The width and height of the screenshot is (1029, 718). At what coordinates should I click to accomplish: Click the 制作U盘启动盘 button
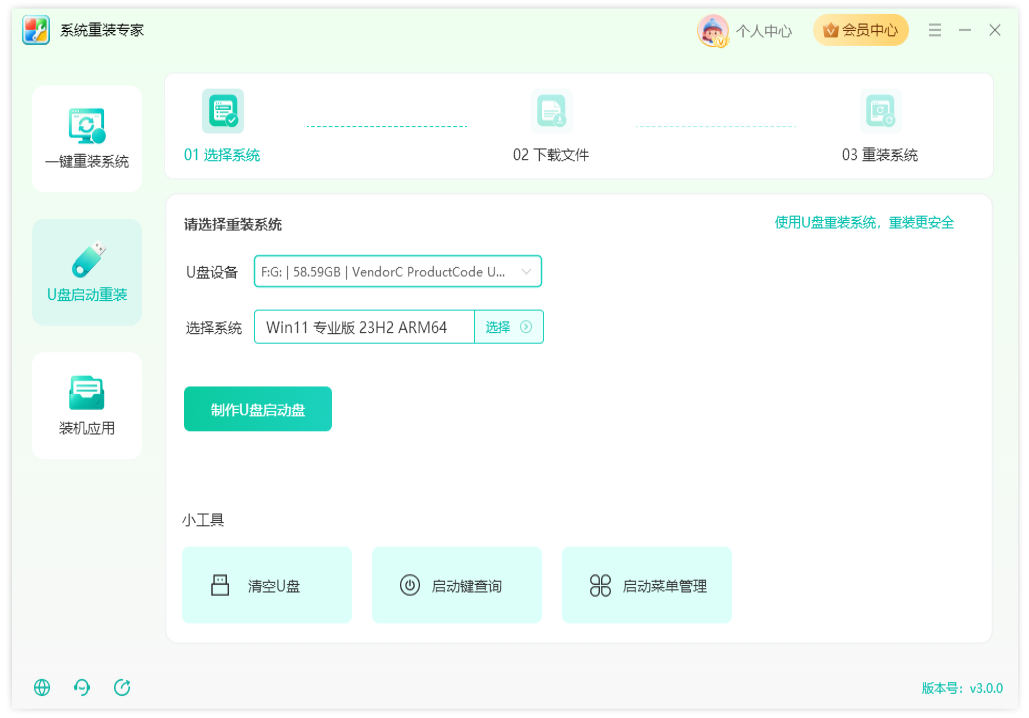[x=258, y=410]
